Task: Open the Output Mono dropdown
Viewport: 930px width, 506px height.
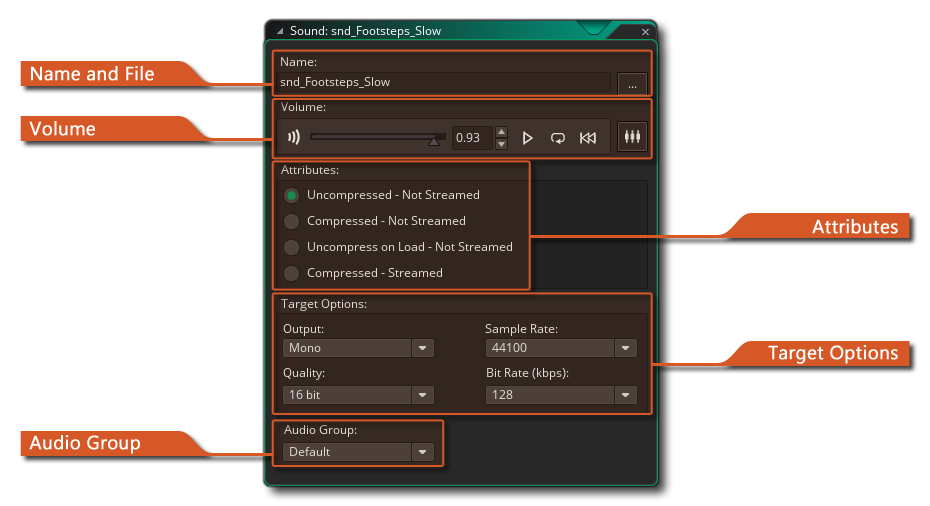Action: [423, 348]
